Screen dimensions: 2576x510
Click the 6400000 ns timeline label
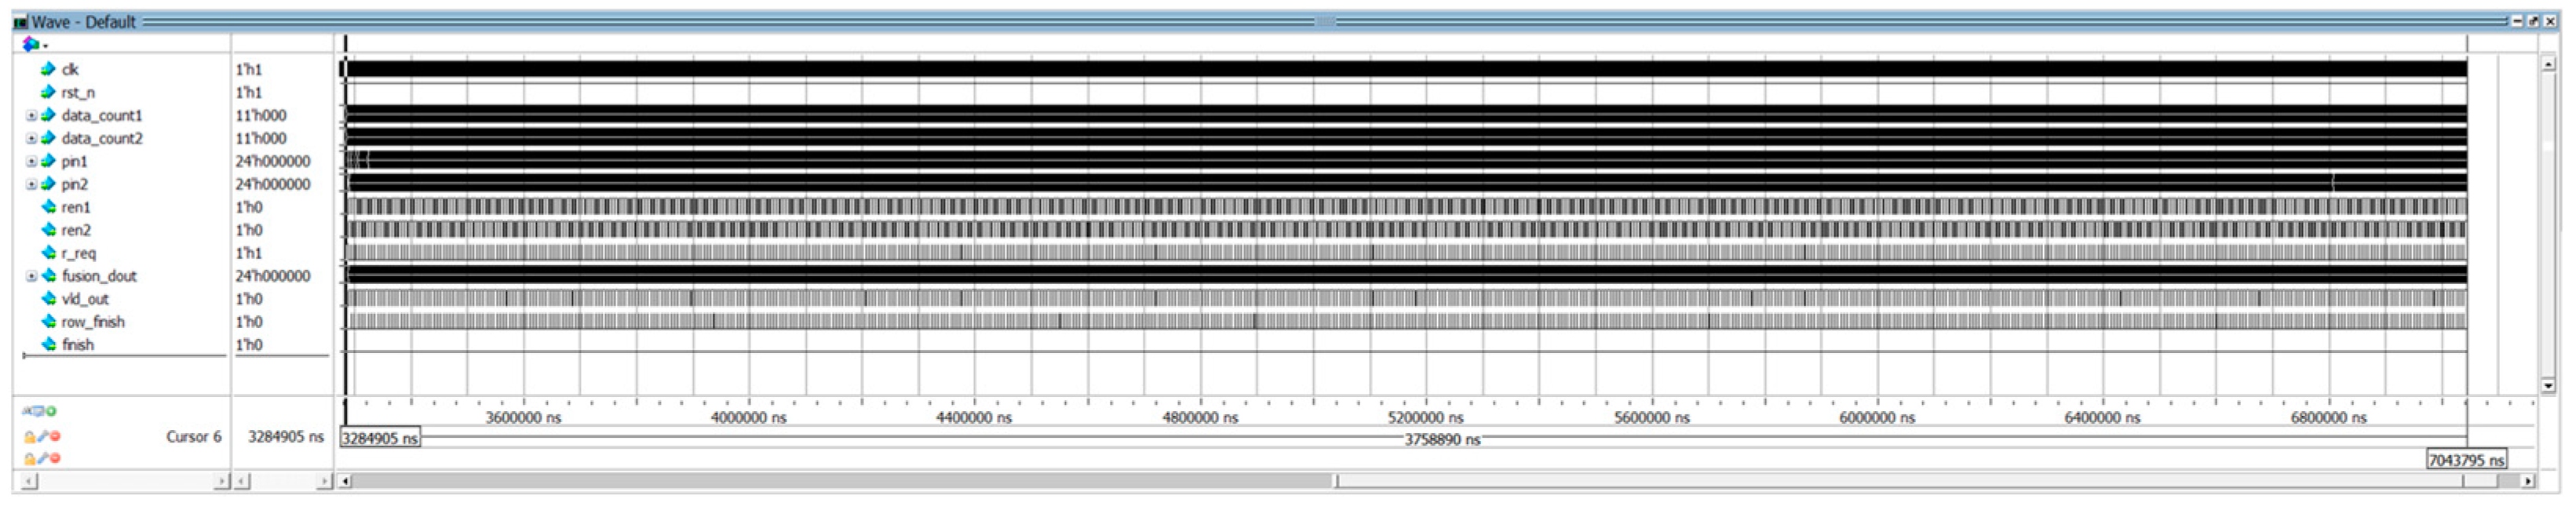2102,418
